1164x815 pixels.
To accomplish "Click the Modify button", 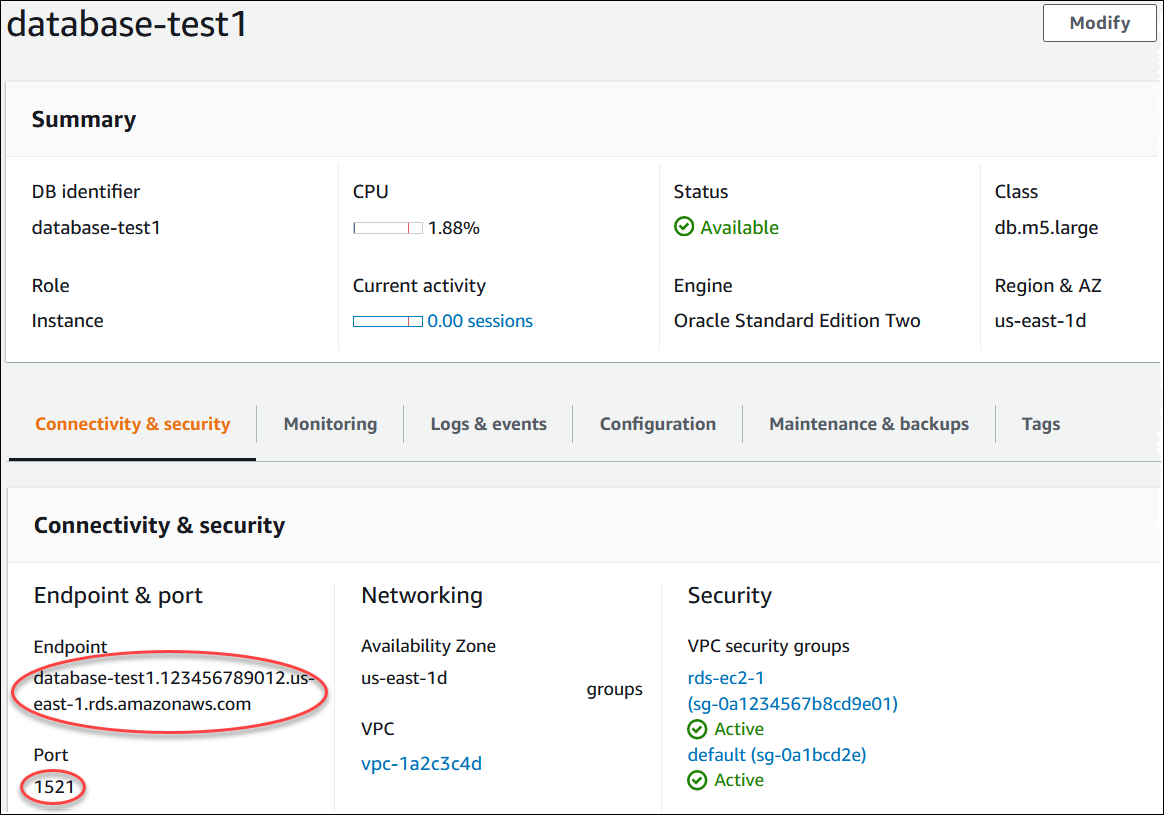I will [x=1098, y=22].
